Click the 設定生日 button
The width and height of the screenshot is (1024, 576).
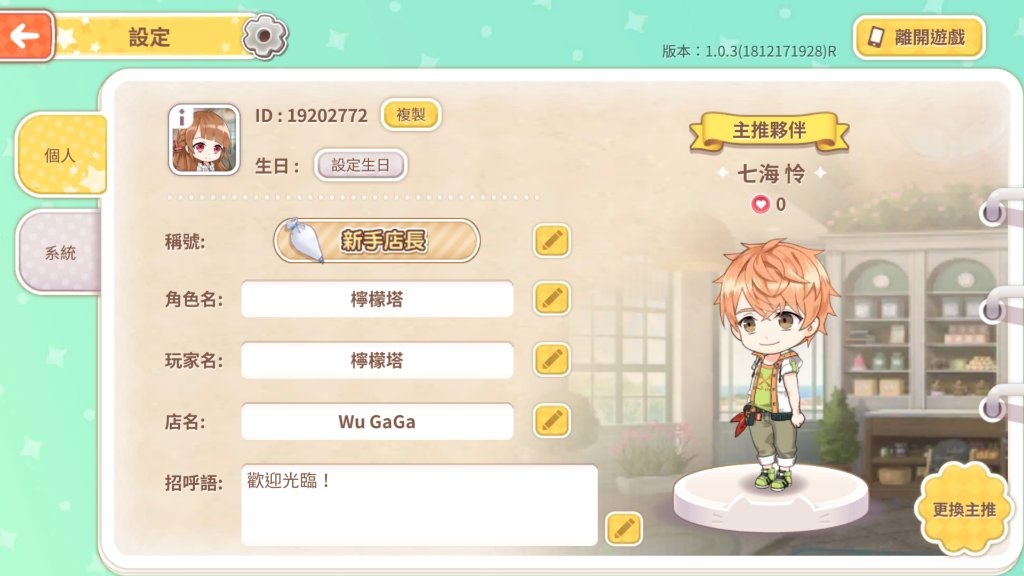tap(360, 165)
